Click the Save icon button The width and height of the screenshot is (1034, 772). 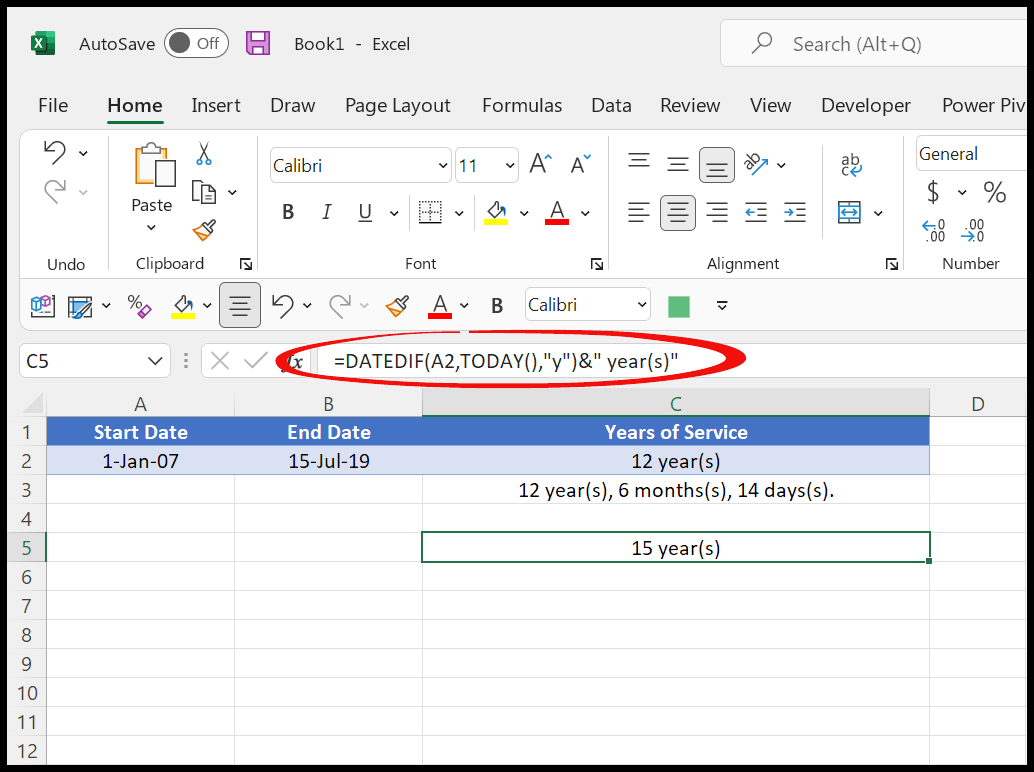(258, 43)
